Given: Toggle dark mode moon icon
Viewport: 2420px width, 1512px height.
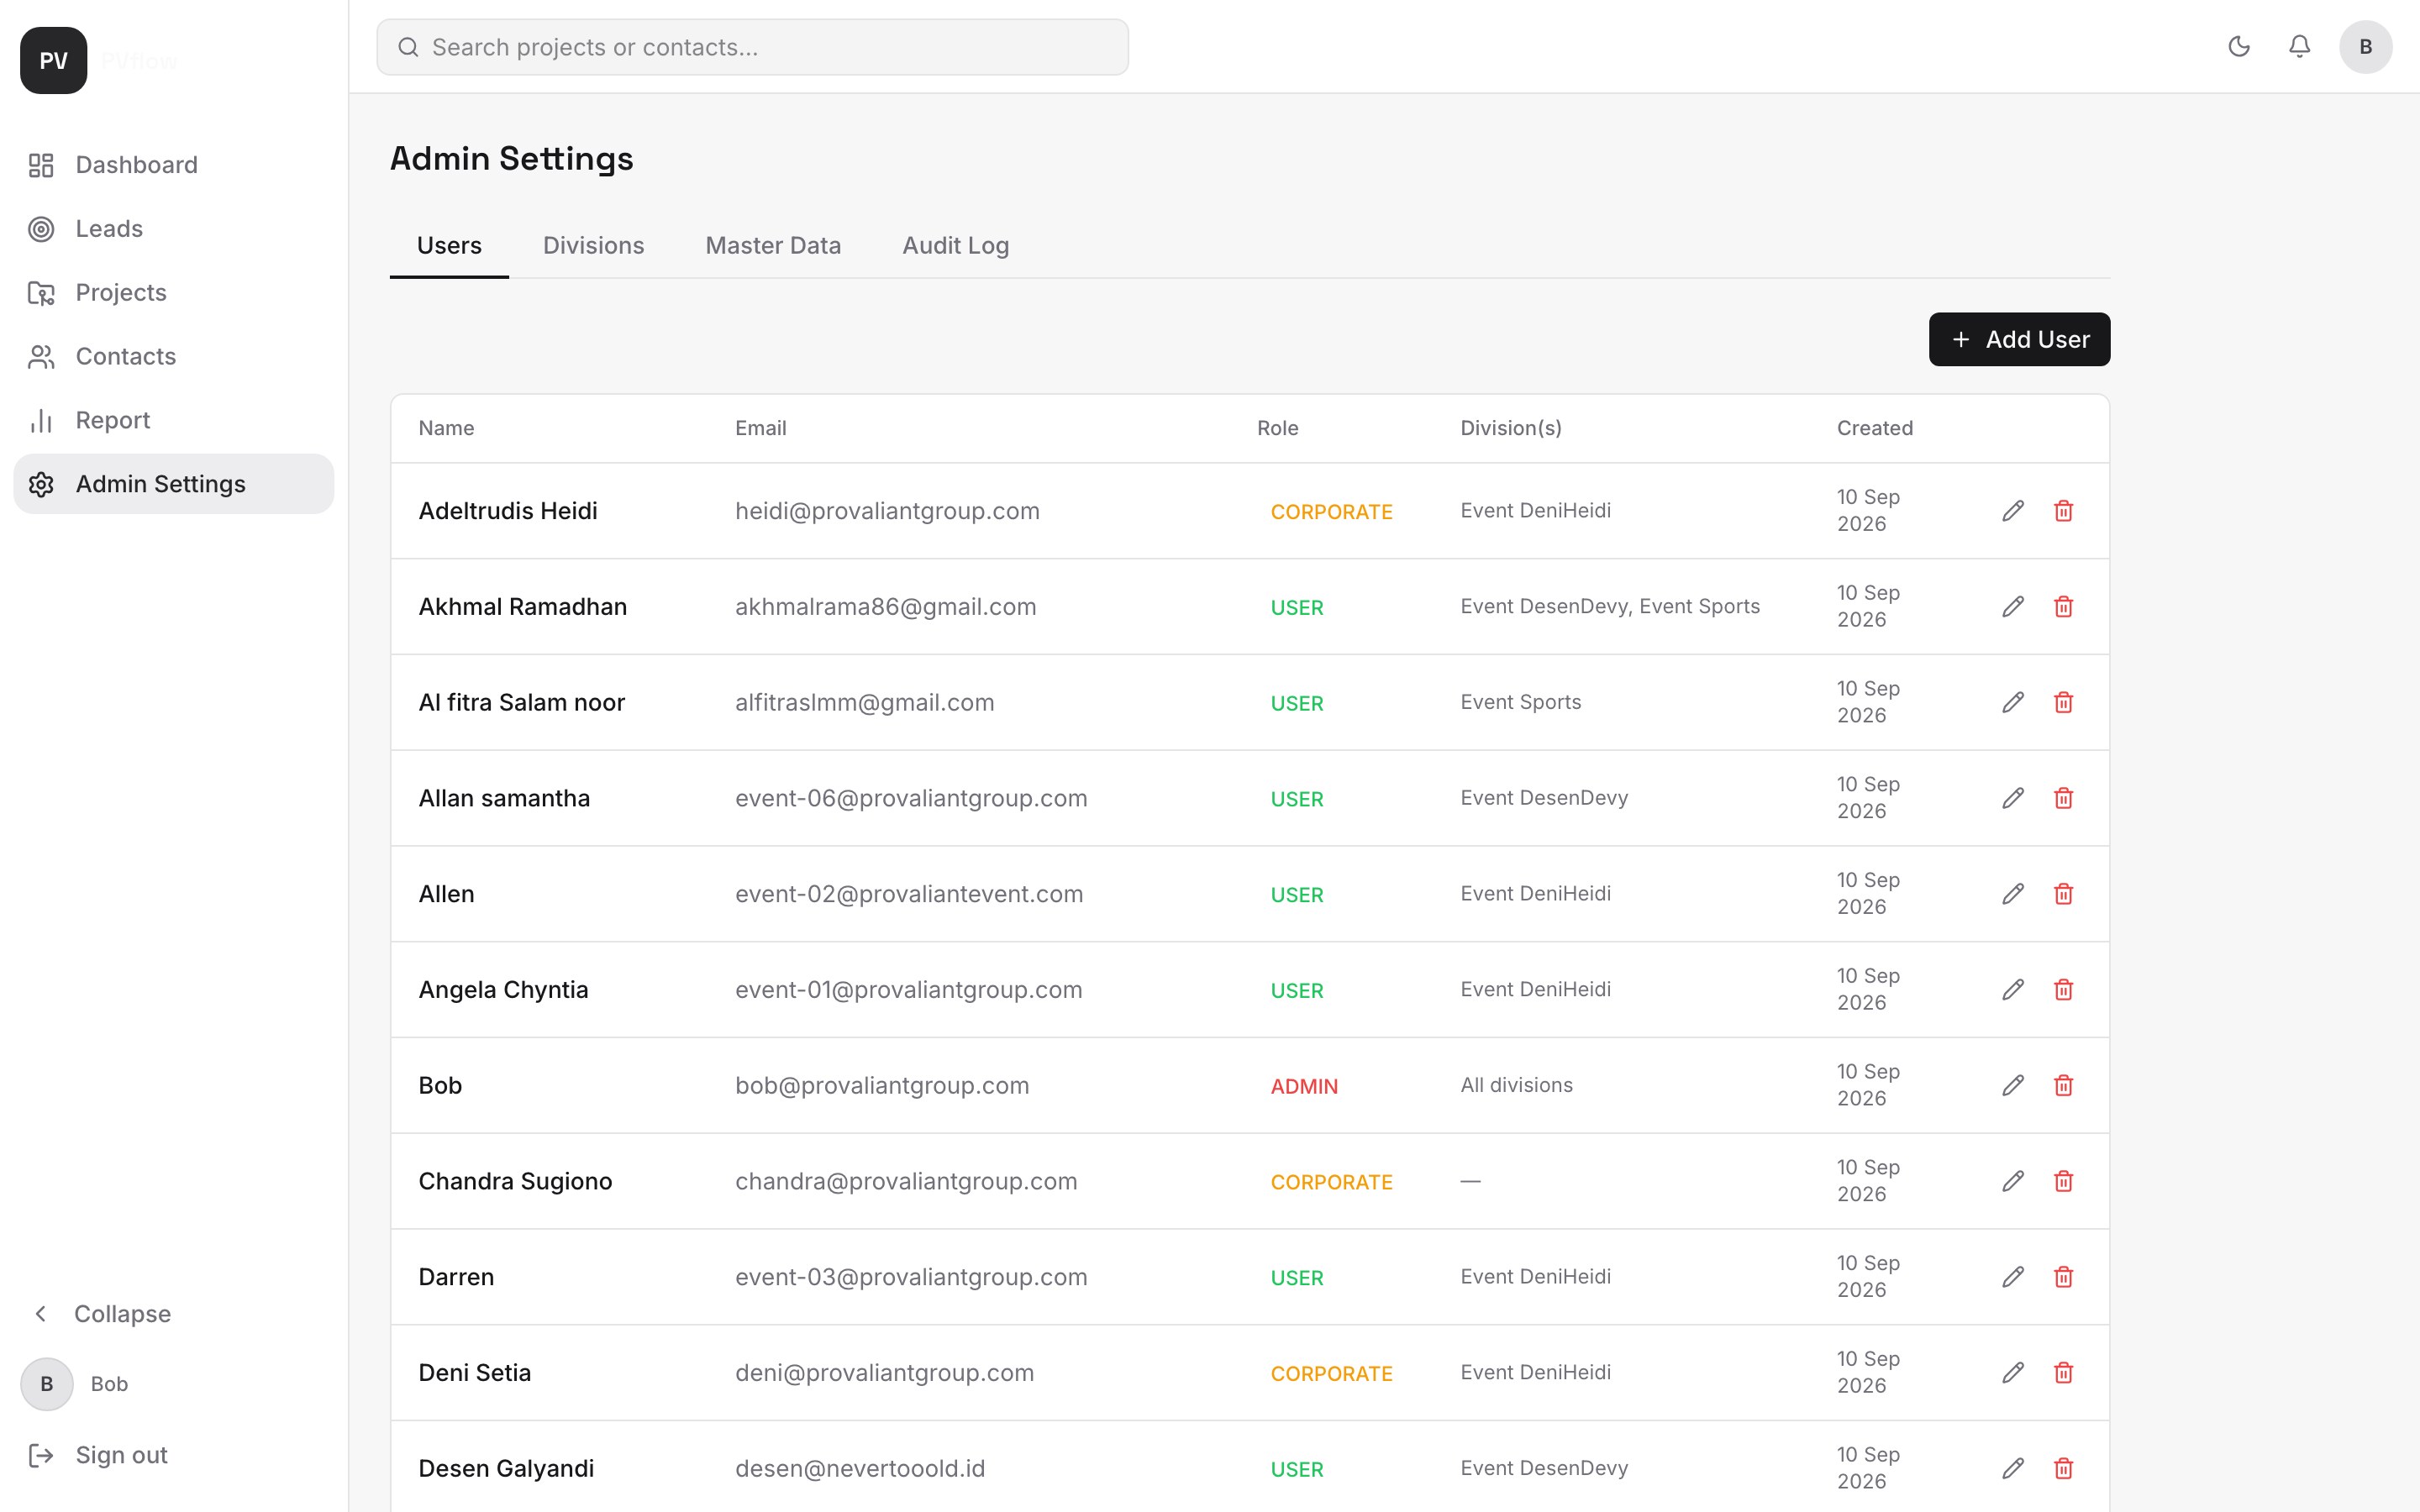Looking at the screenshot, I should point(2239,46).
